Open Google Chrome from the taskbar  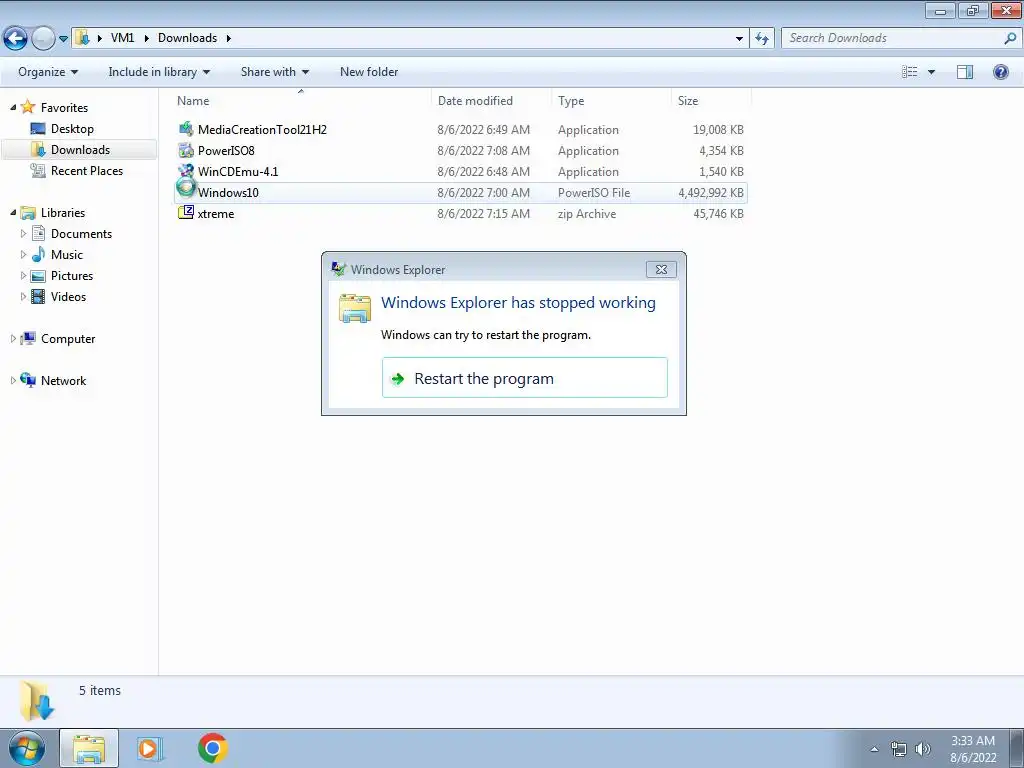(x=212, y=748)
